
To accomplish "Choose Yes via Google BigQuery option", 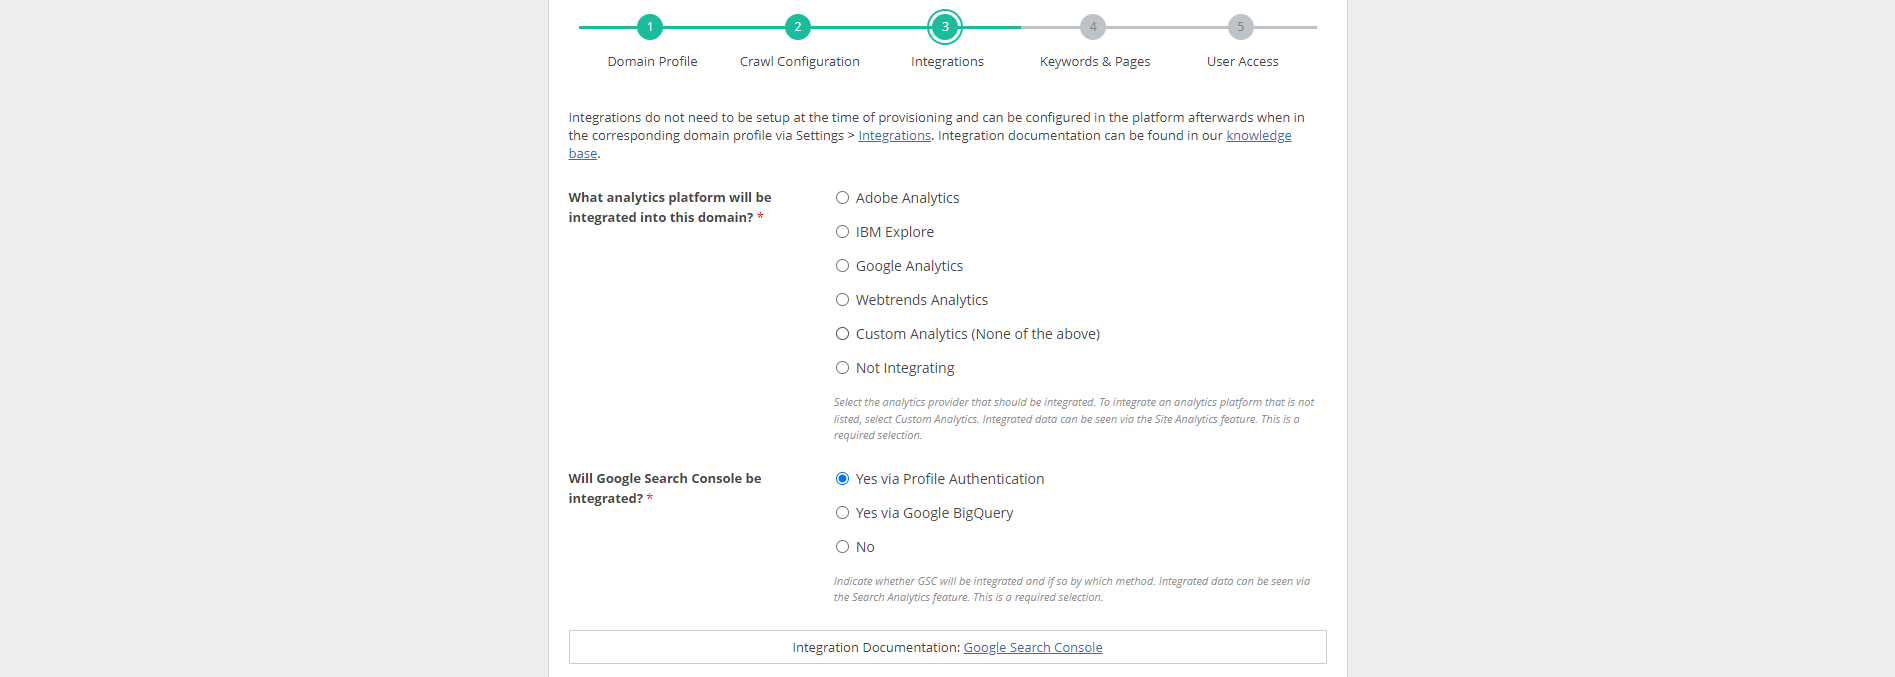I will [x=843, y=513].
